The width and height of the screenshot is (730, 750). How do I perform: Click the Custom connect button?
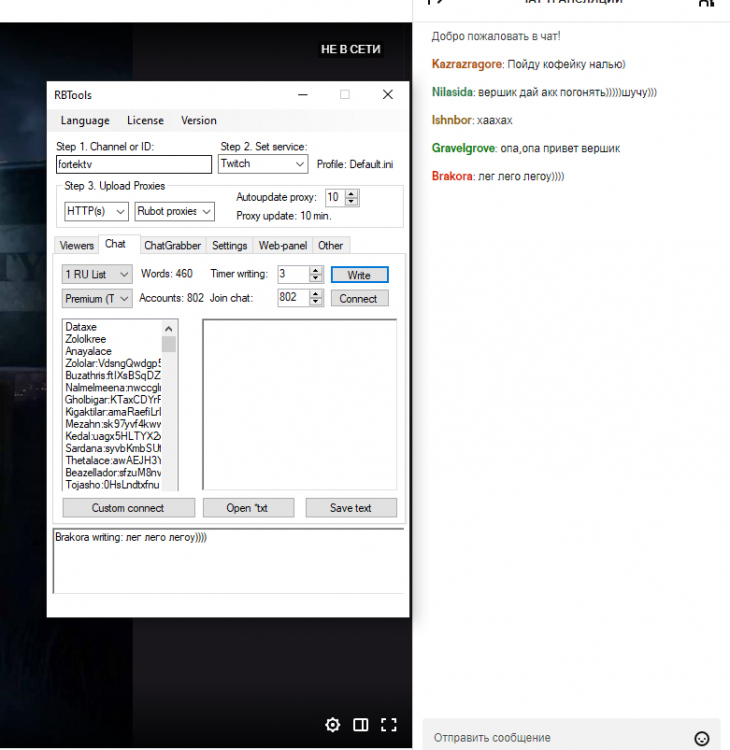pyautogui.click(x=128, y=508)
